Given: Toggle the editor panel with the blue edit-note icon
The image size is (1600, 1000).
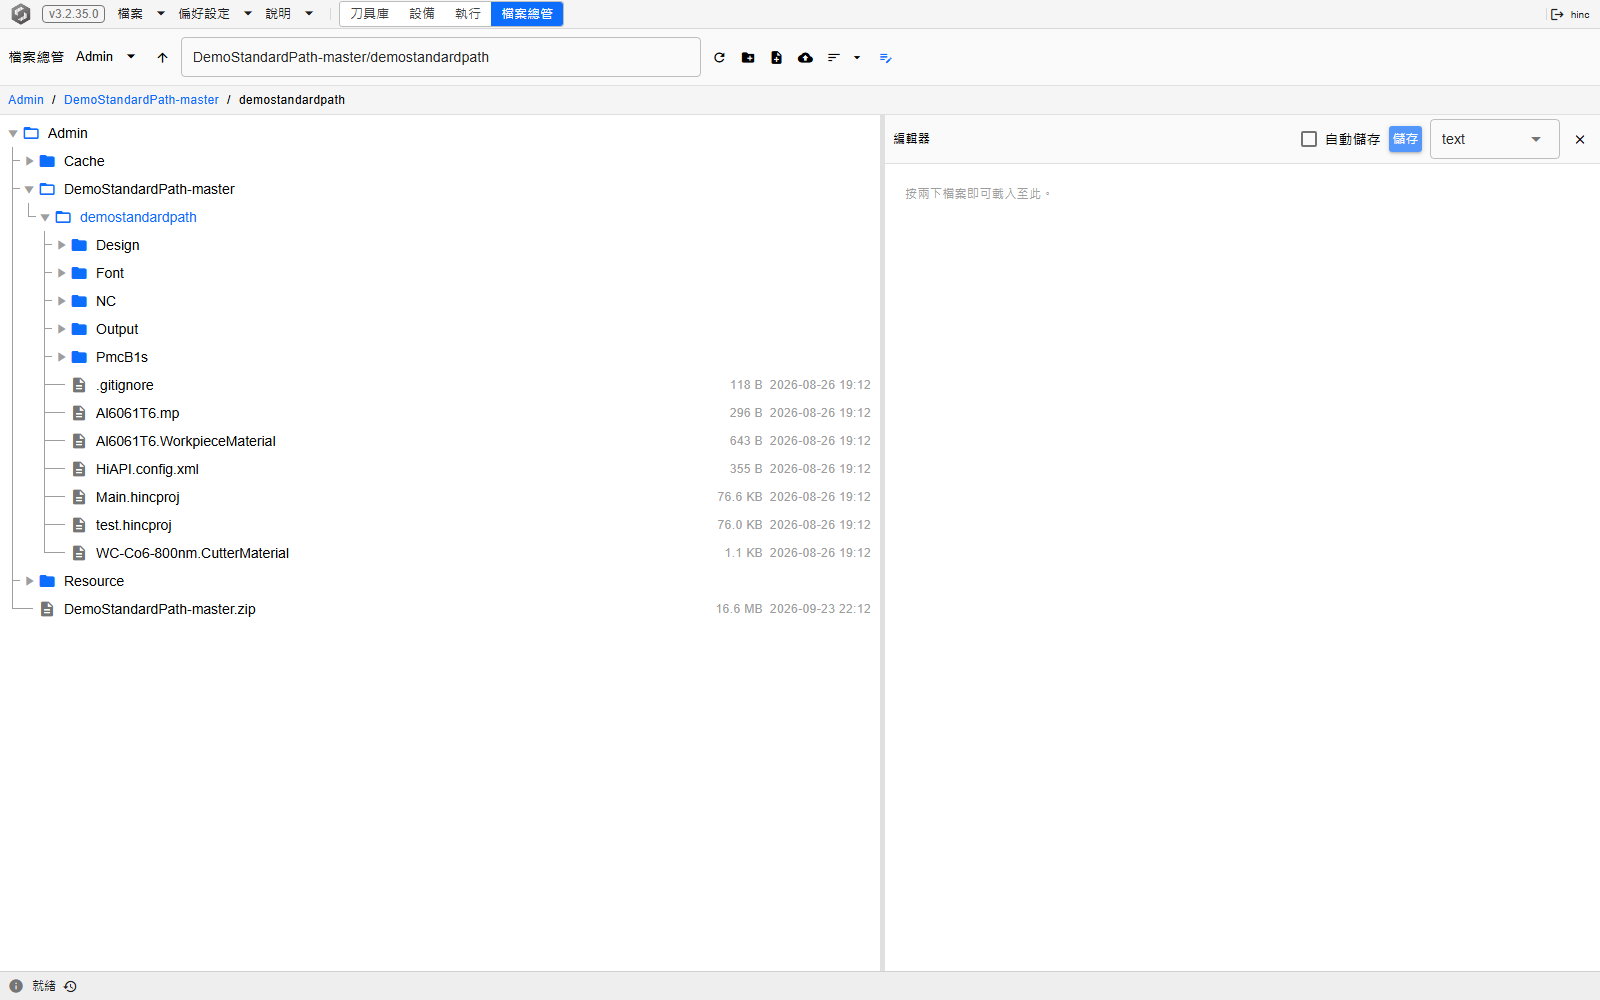Looking at the screenshot, I should click(x=885, y=58).
